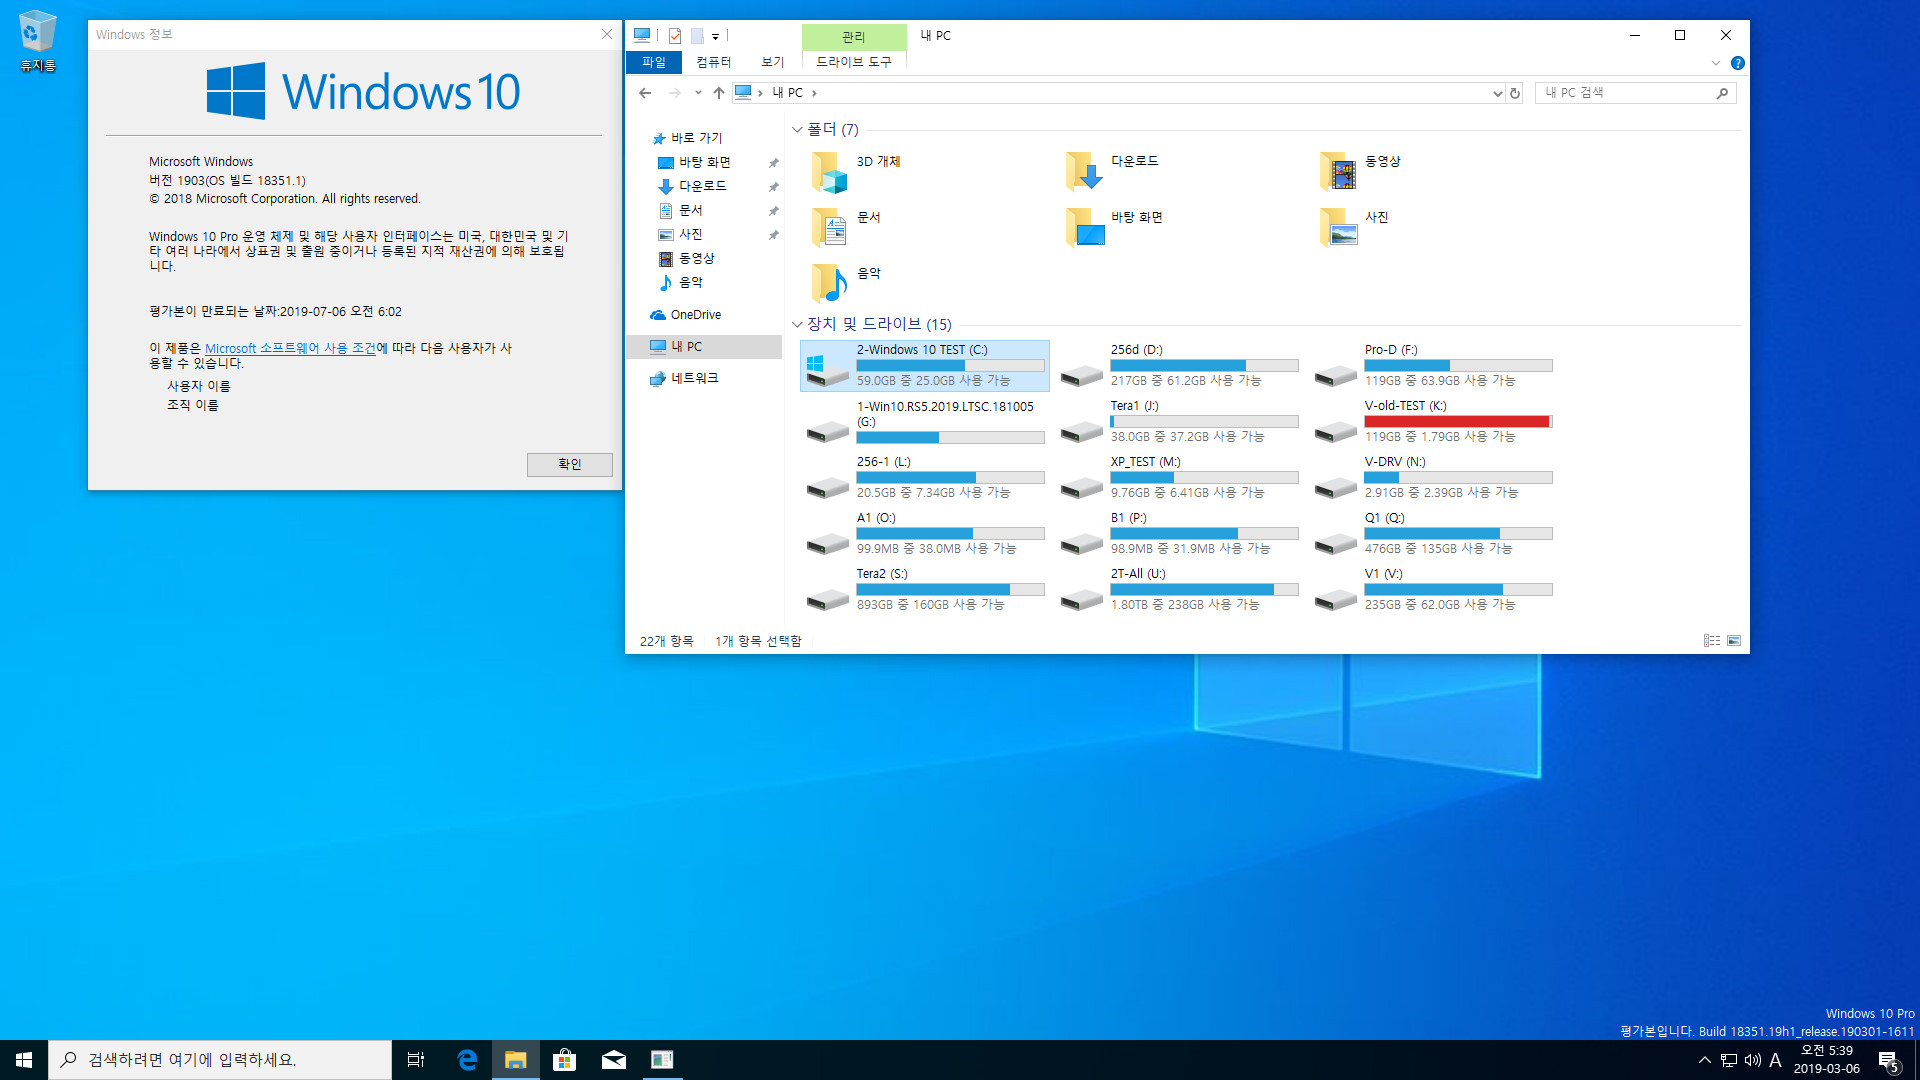Select the 바탕 화면 folder icon in main pane
The image size is (1920, 1080).
click(1083, 228)
